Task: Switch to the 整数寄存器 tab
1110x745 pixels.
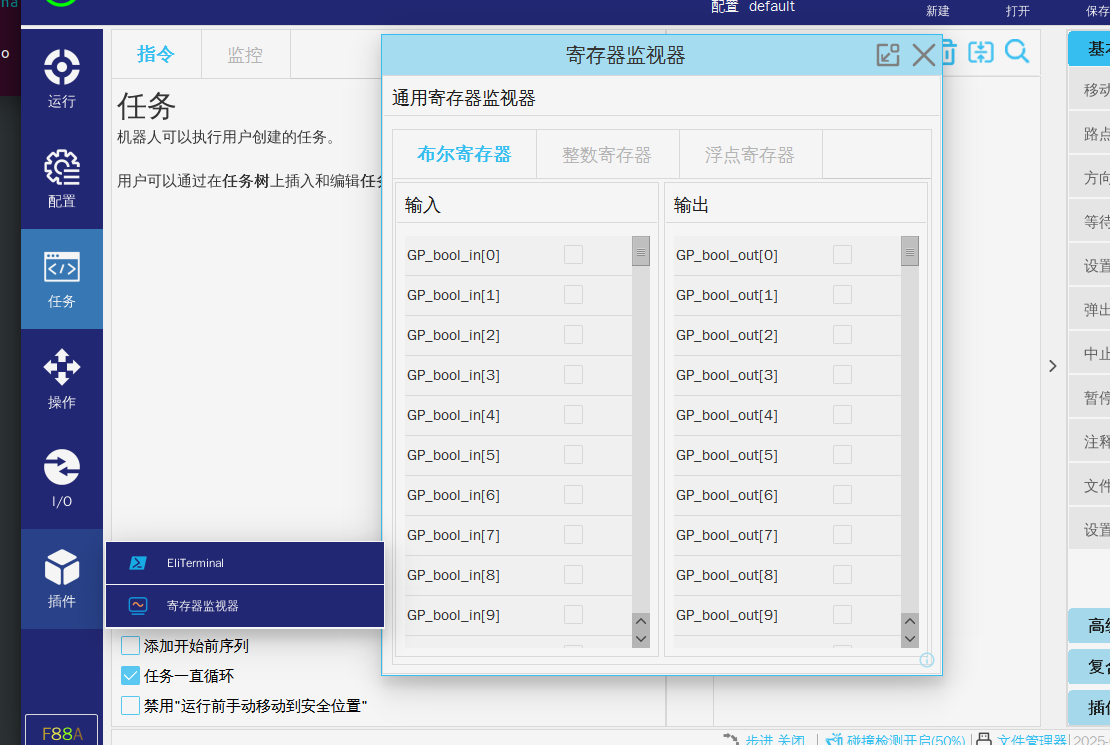Action: (x=607, y=155)
